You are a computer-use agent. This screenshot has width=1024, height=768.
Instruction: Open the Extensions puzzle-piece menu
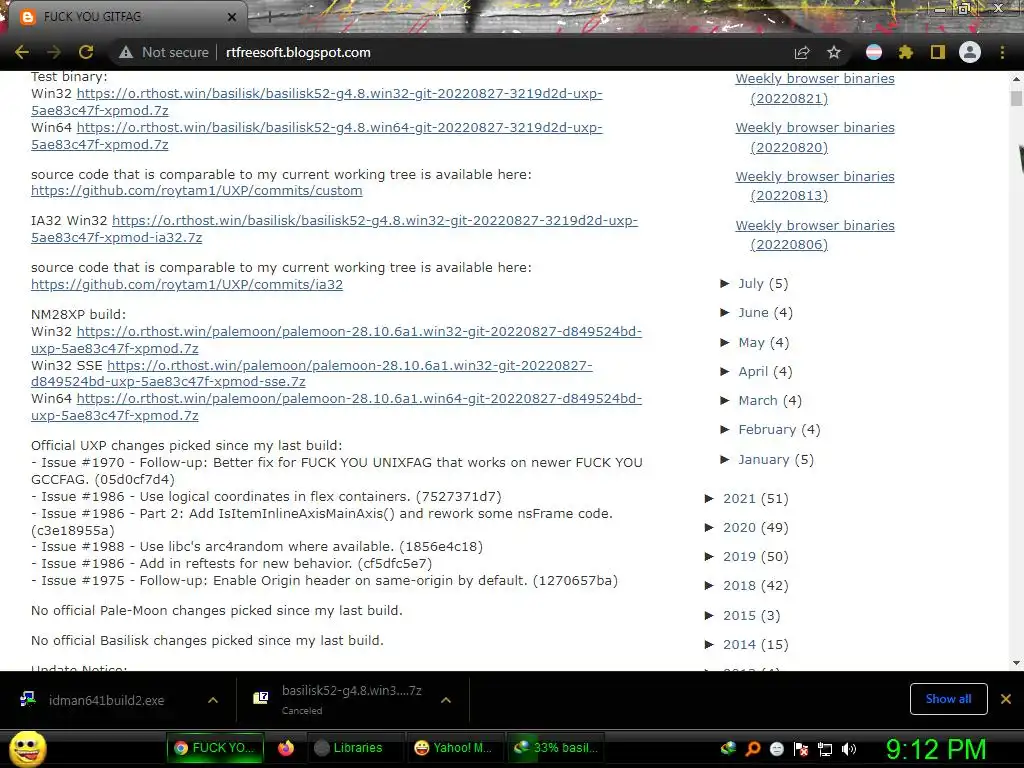[x=906, y=52]
